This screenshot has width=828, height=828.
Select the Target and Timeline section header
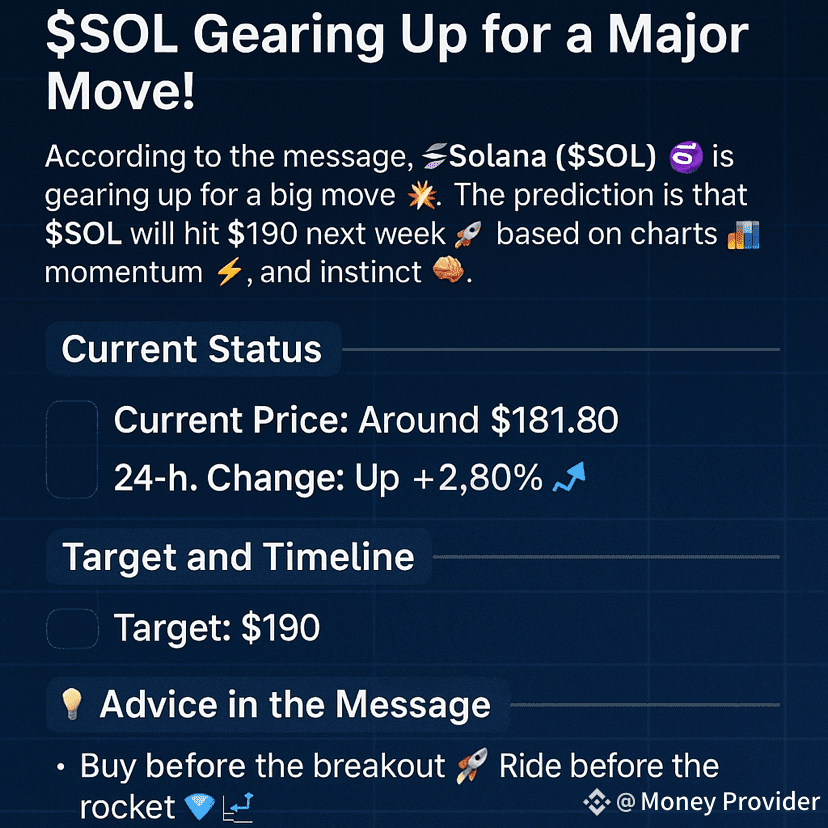point(239,557)
